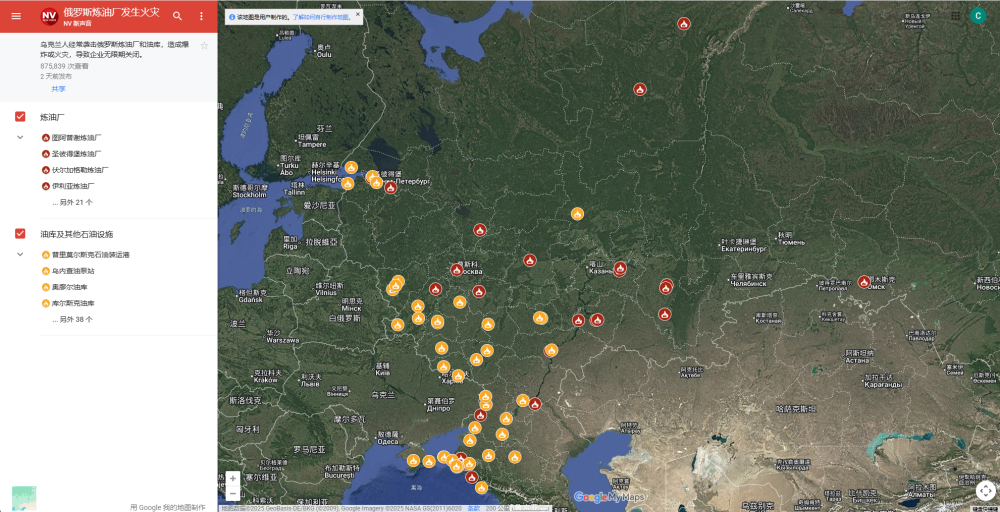Click the 油库及其他石油设施 layer title
1000x512 pixels.
[x=77, y=234]
